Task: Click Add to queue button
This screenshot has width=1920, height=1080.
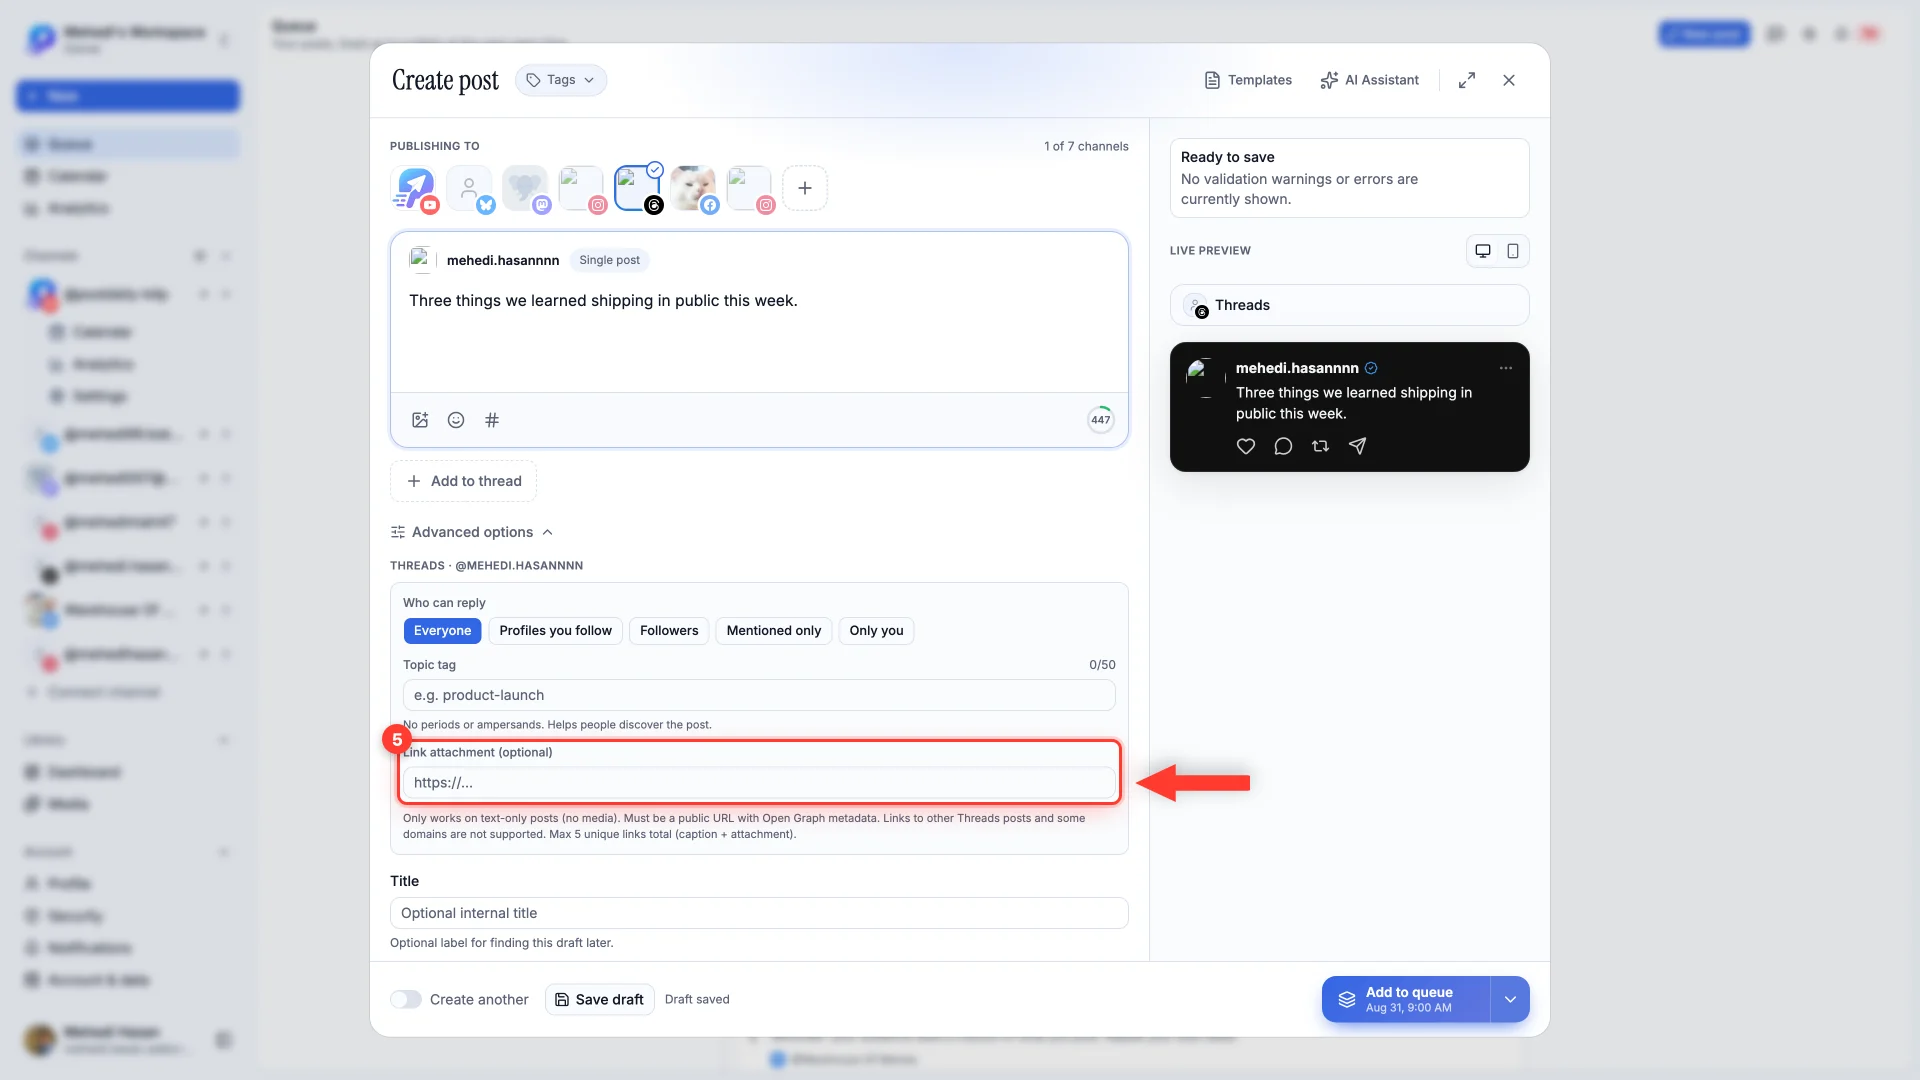Action: pos(1406,999)
